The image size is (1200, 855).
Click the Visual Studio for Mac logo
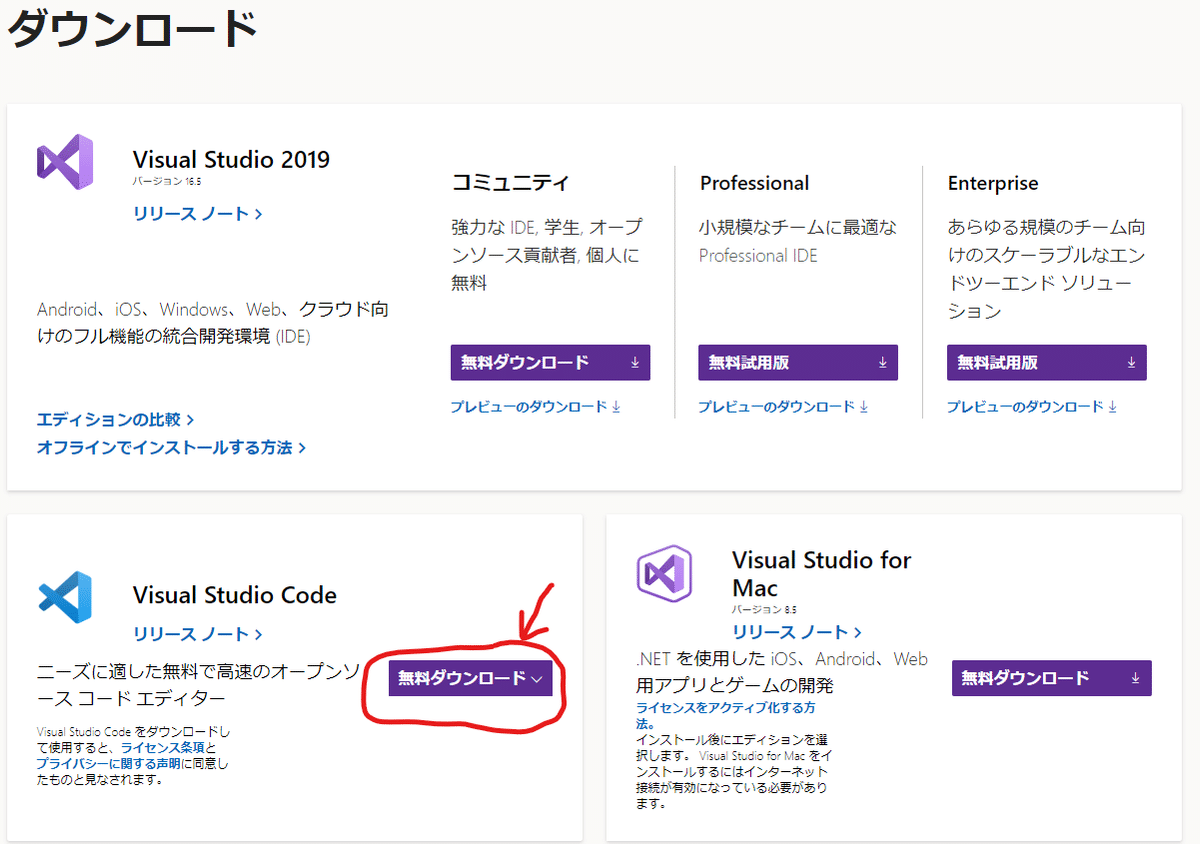(664, 573)
